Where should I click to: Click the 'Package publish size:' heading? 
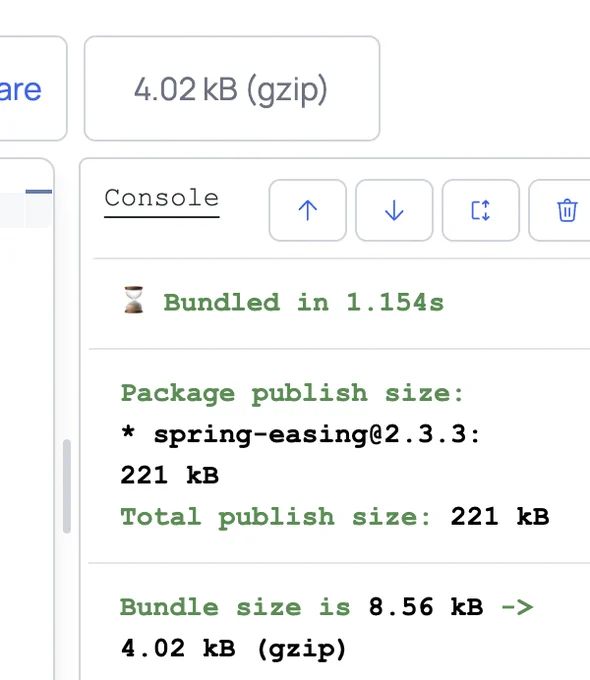[x=292, y=393]
